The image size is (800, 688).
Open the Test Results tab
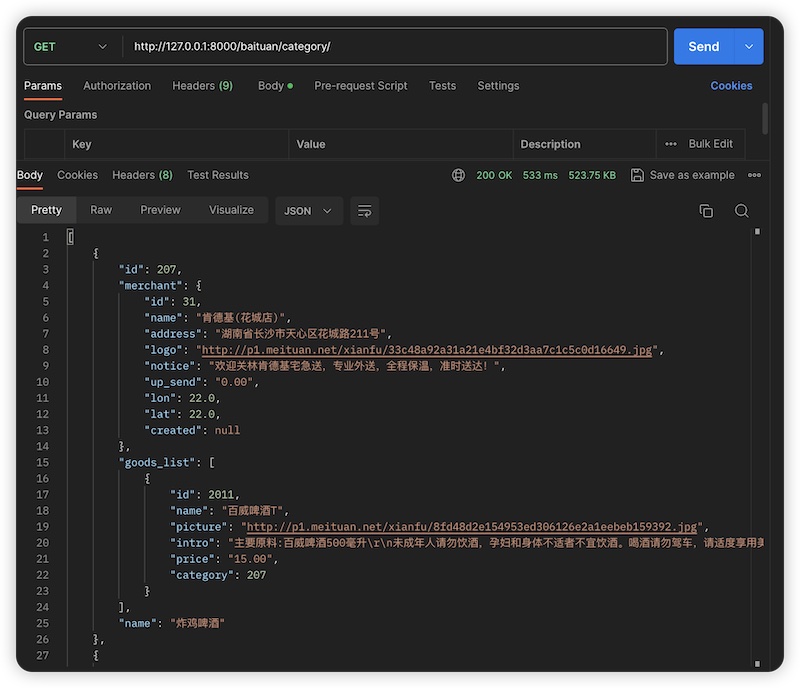pyautogui.click(x=218, y=175)
